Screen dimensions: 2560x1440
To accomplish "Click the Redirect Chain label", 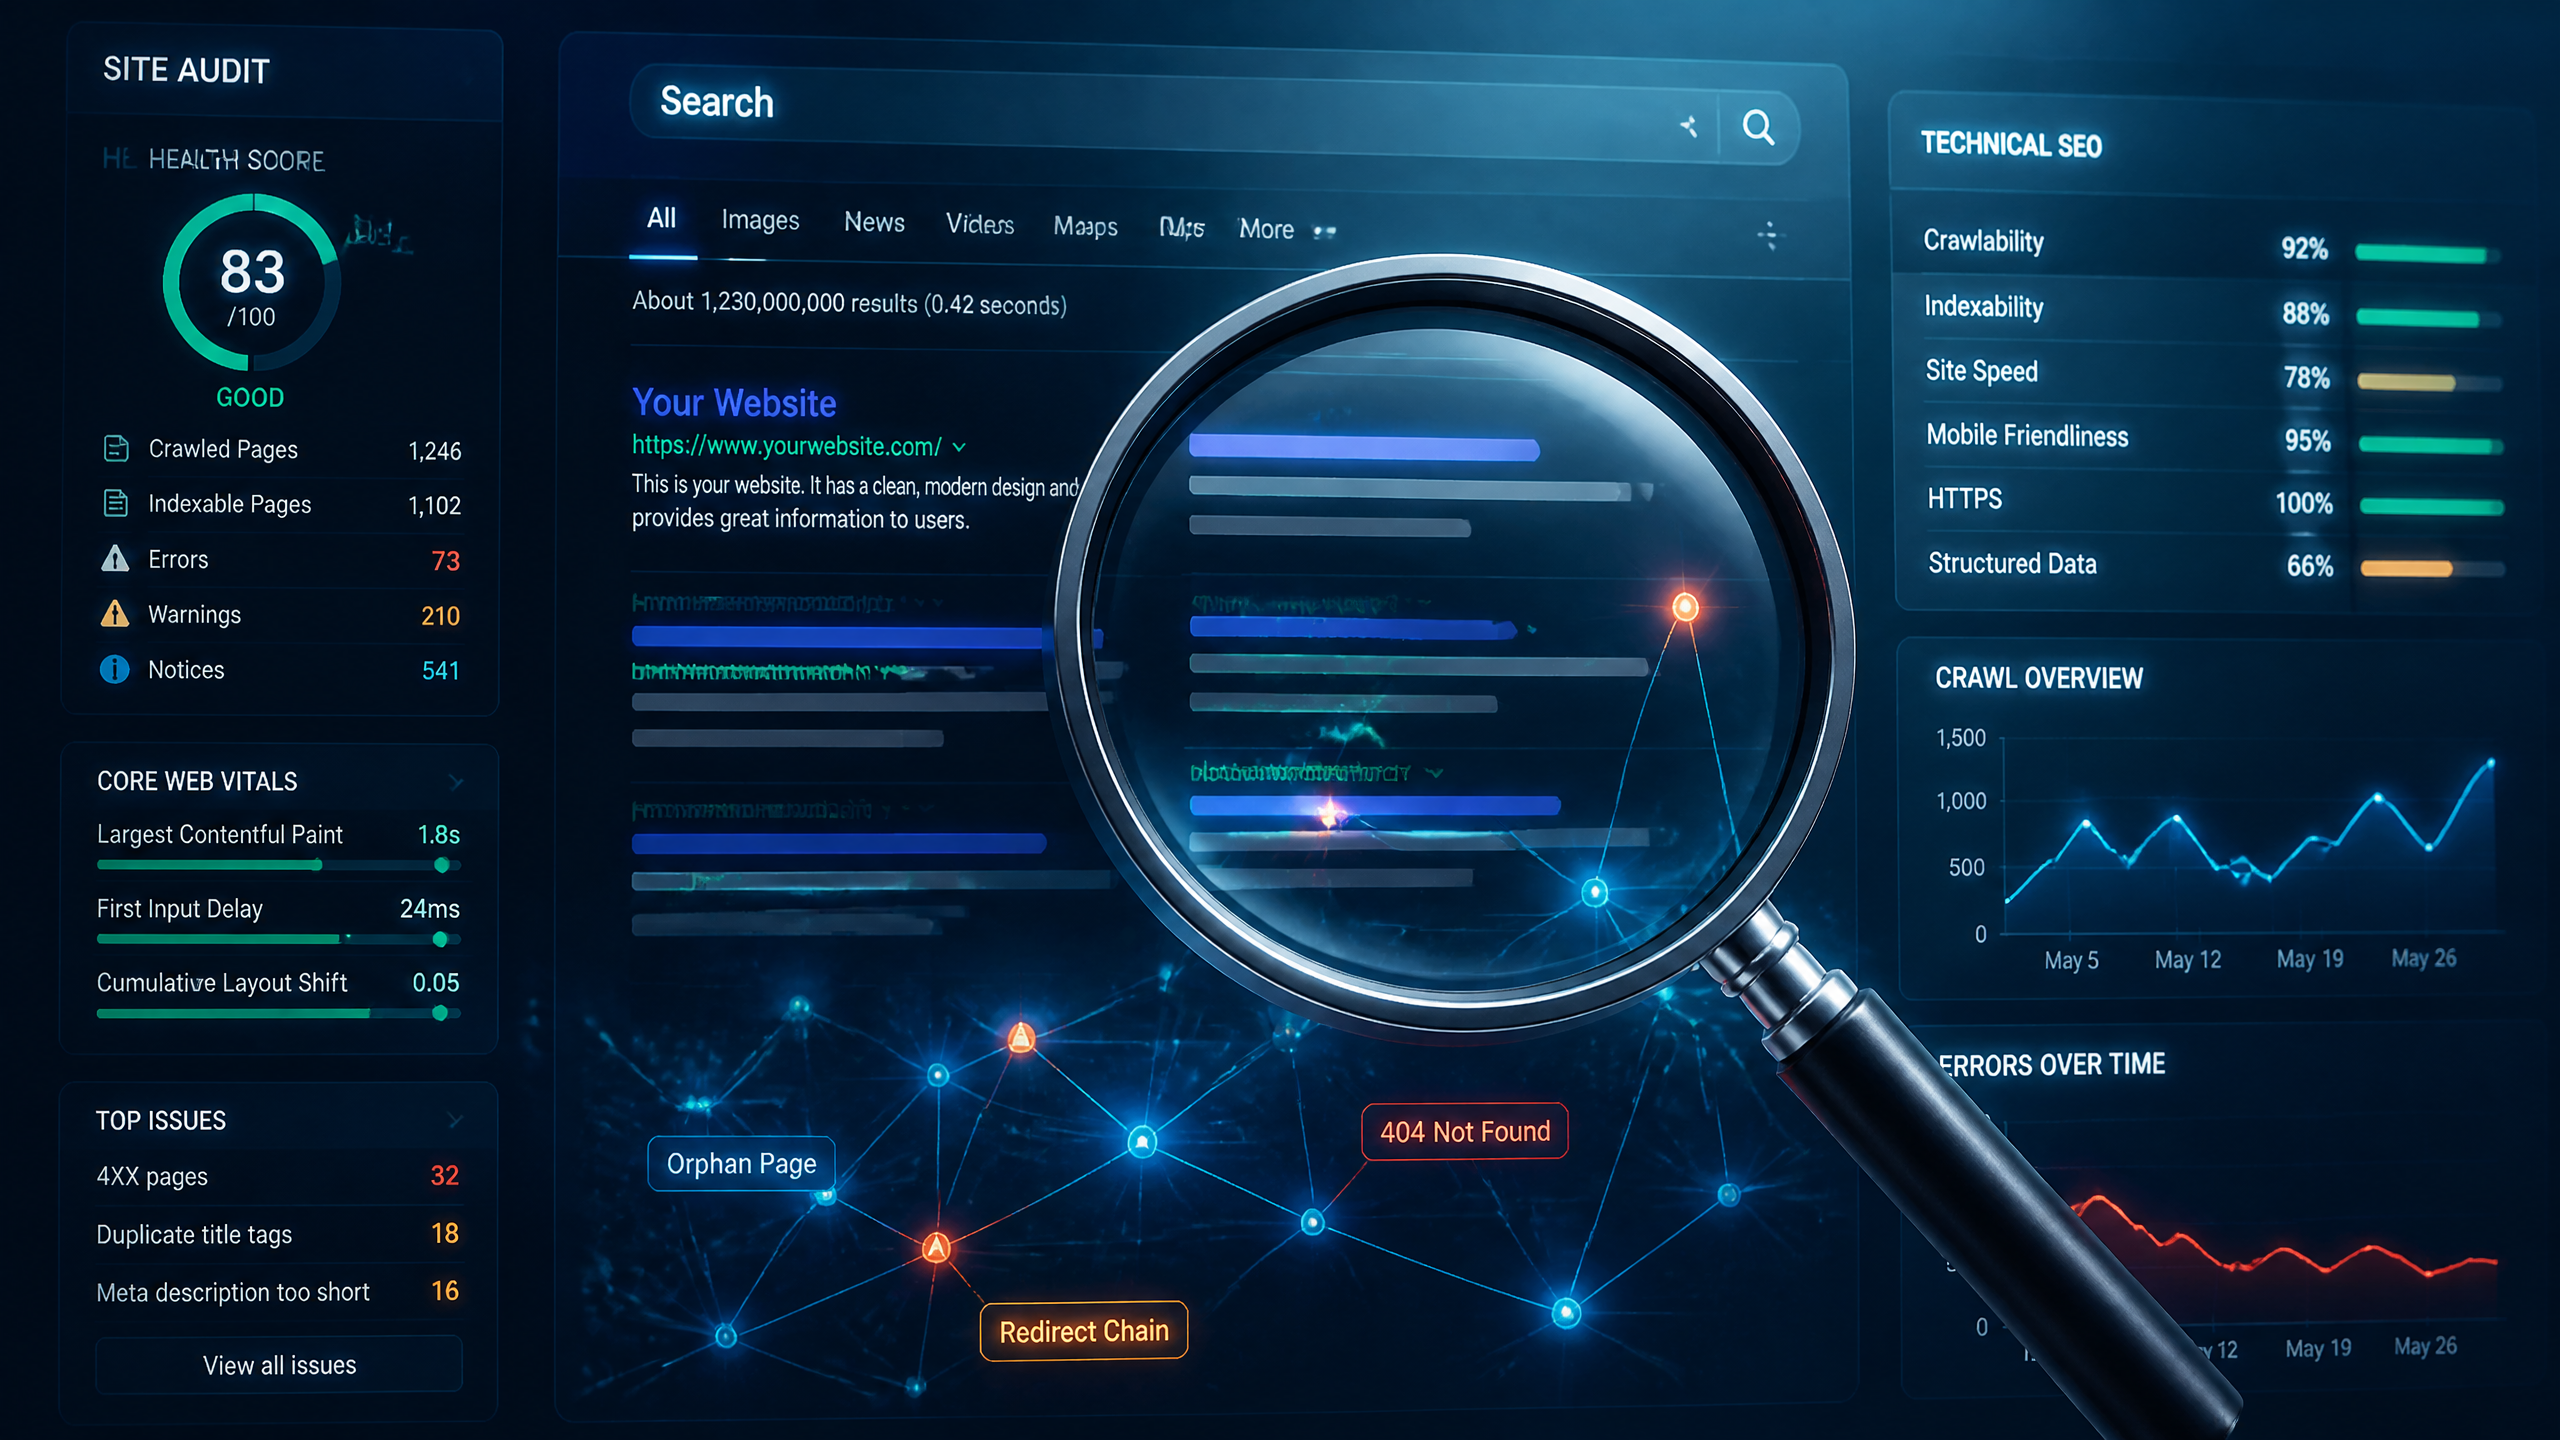I will pyautogui.click(x=1084, y=1331).
